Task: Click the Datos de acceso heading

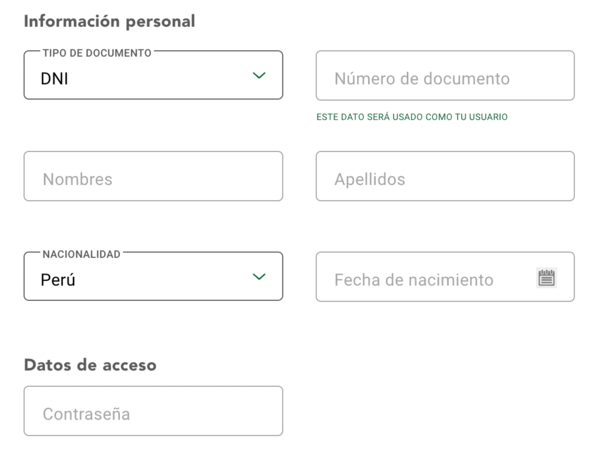Action: pos(89,365)
